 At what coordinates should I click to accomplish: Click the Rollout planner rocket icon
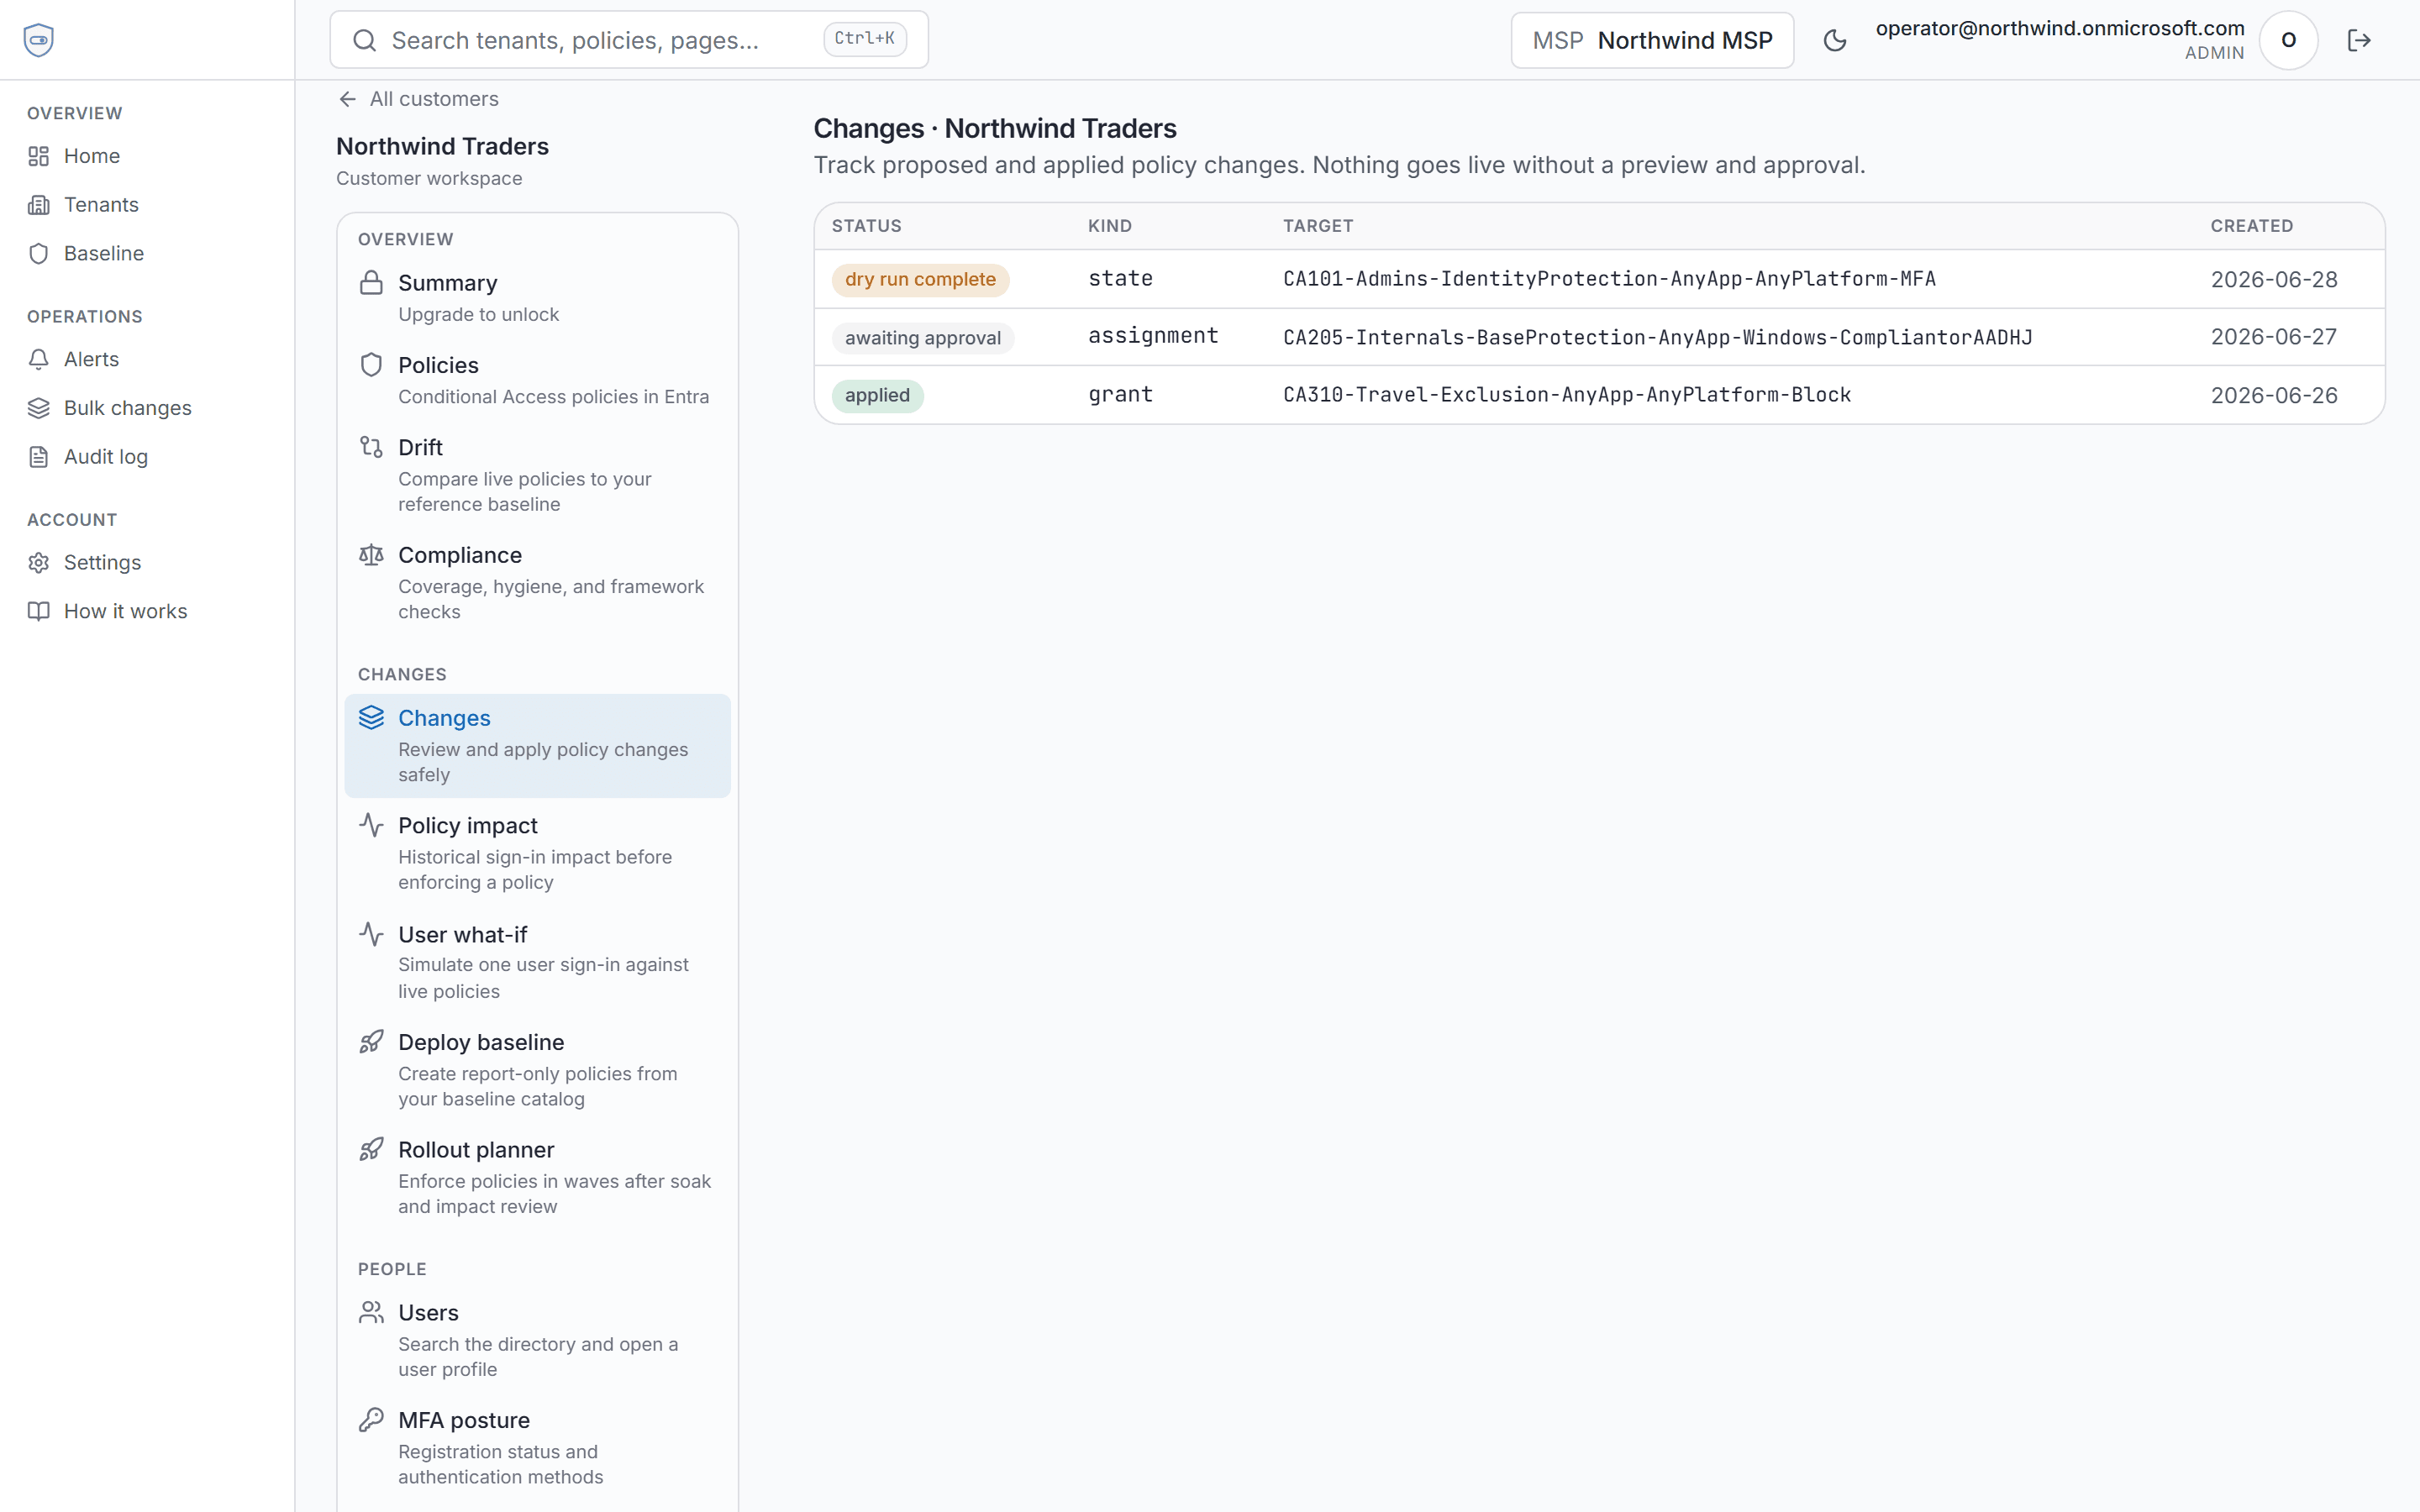coord(371,1150)
